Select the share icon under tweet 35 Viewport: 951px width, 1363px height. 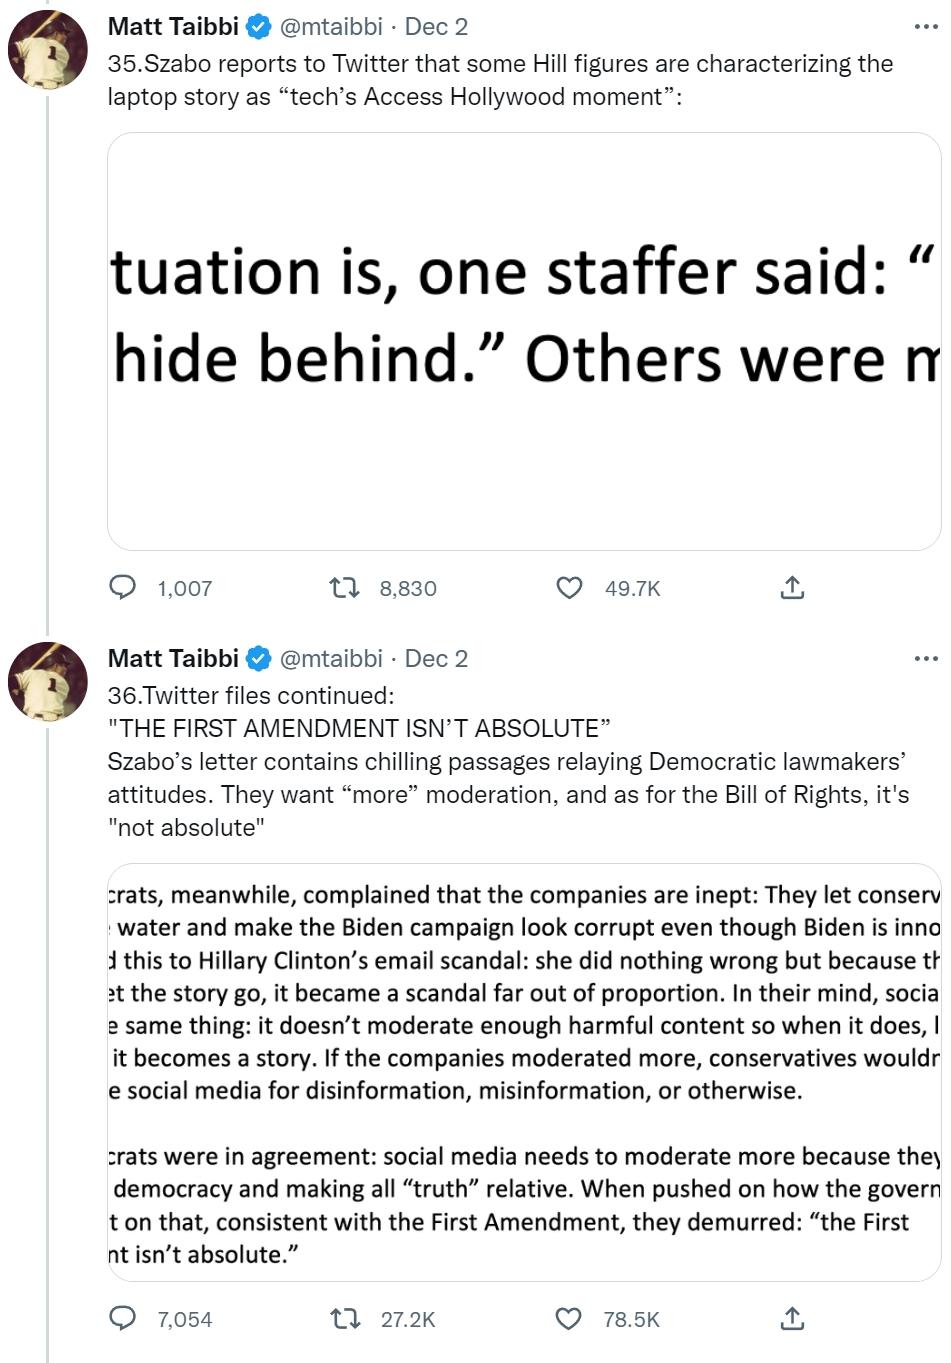pos(793,589)
